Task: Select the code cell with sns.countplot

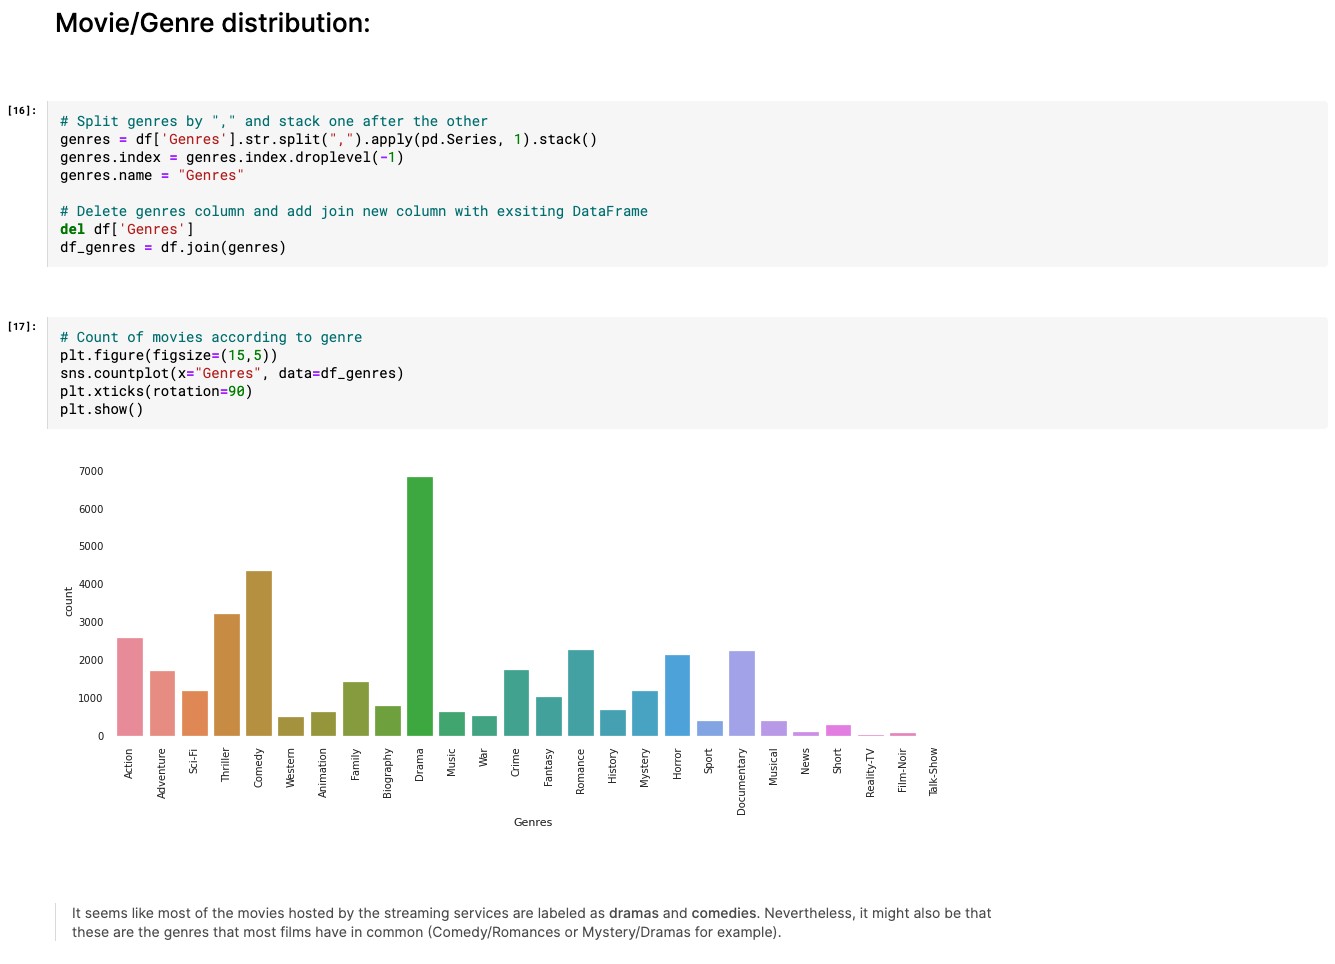Action: (x=400, y=372)
